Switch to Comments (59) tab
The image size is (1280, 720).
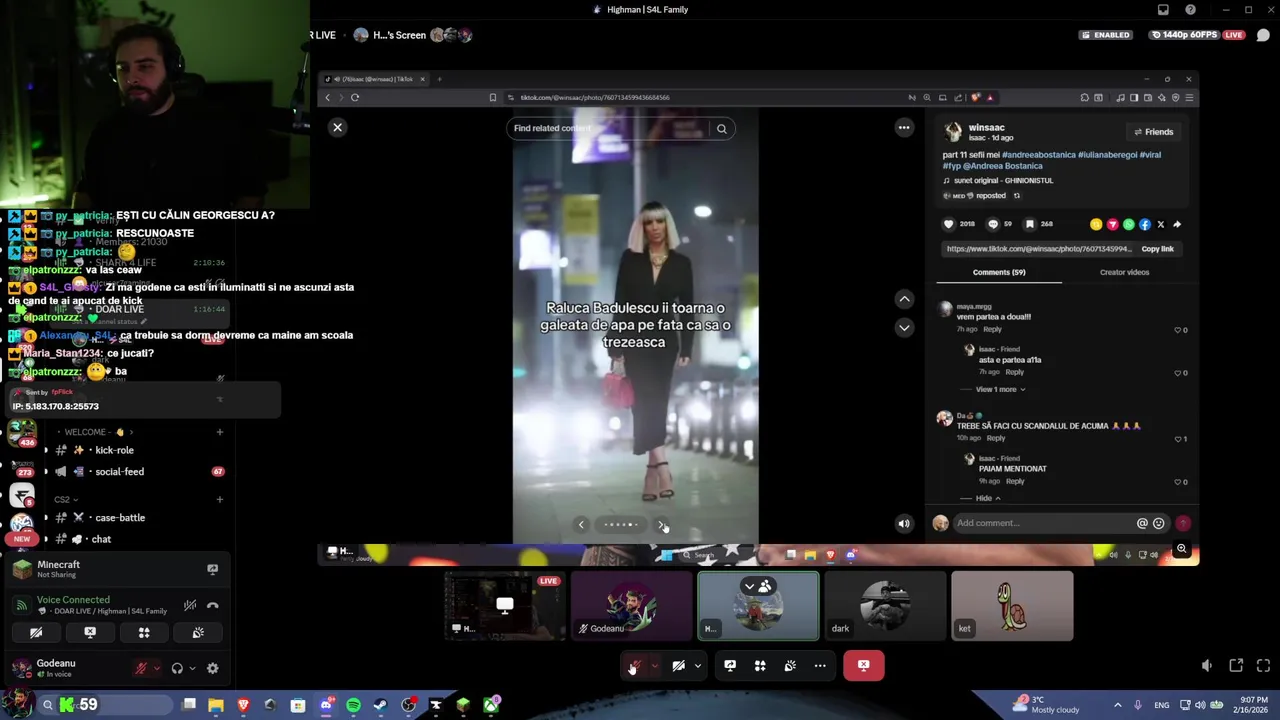point(999,272)
